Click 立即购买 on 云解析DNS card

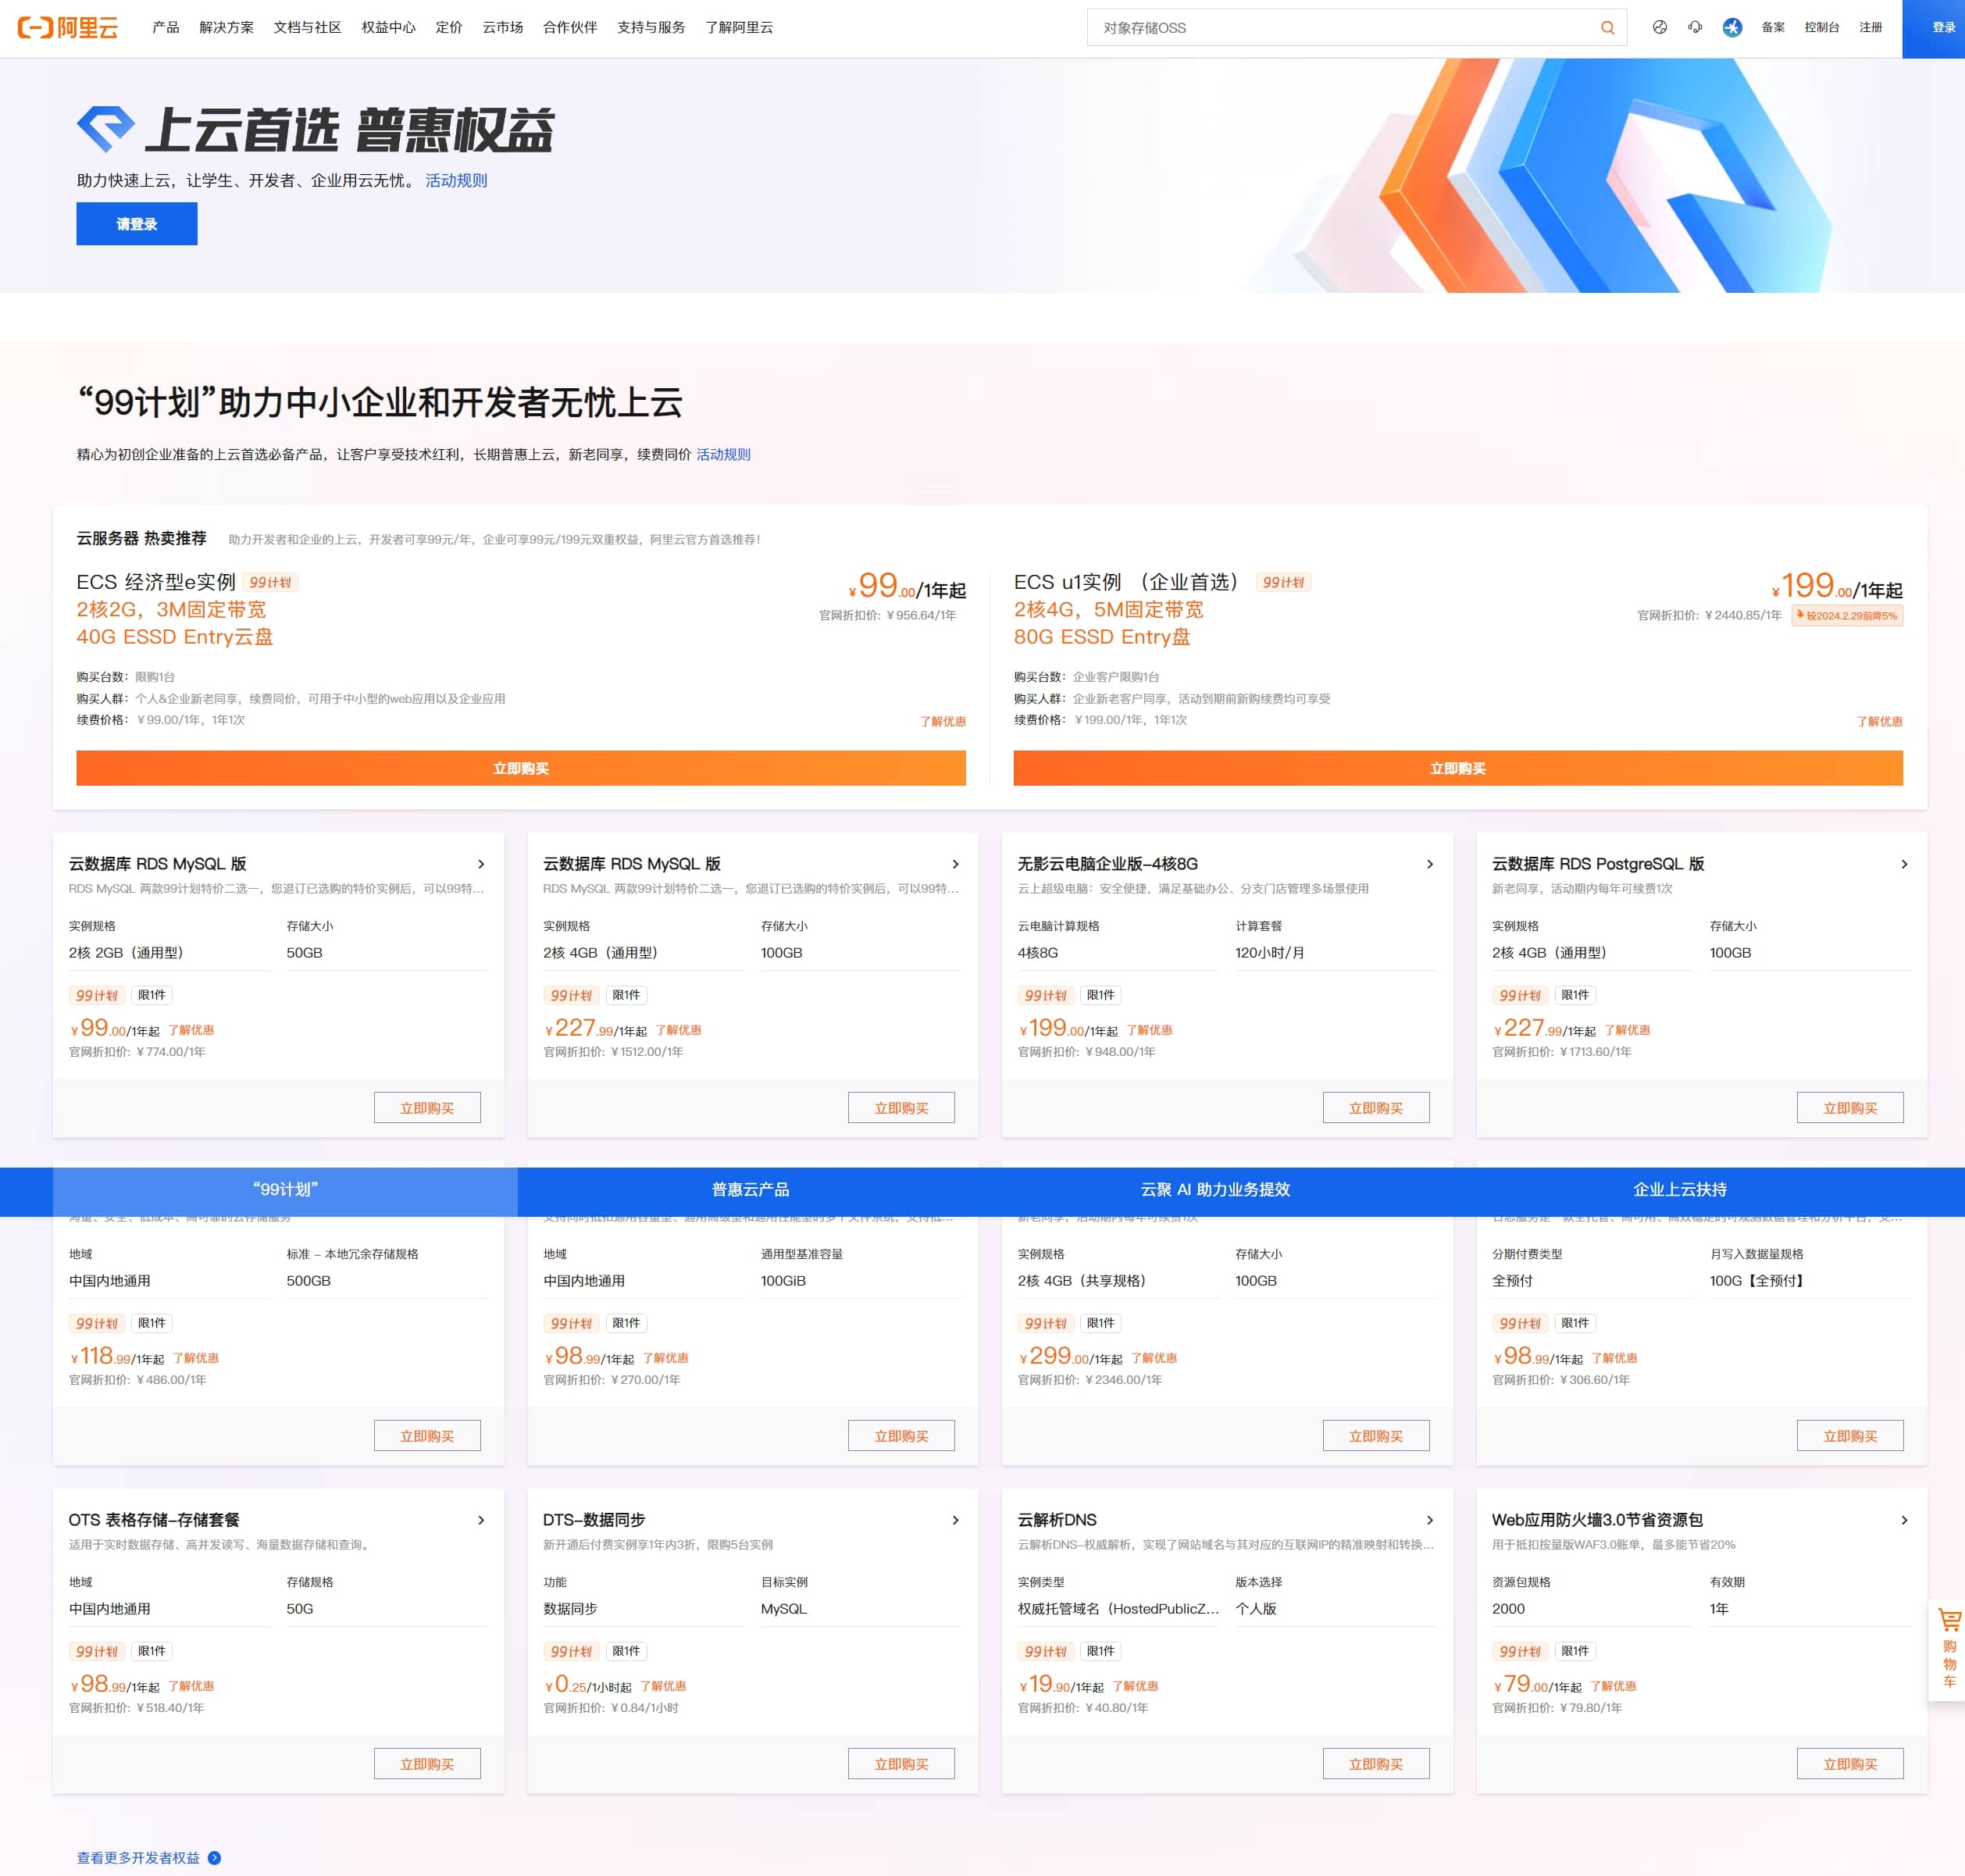1376,1764
